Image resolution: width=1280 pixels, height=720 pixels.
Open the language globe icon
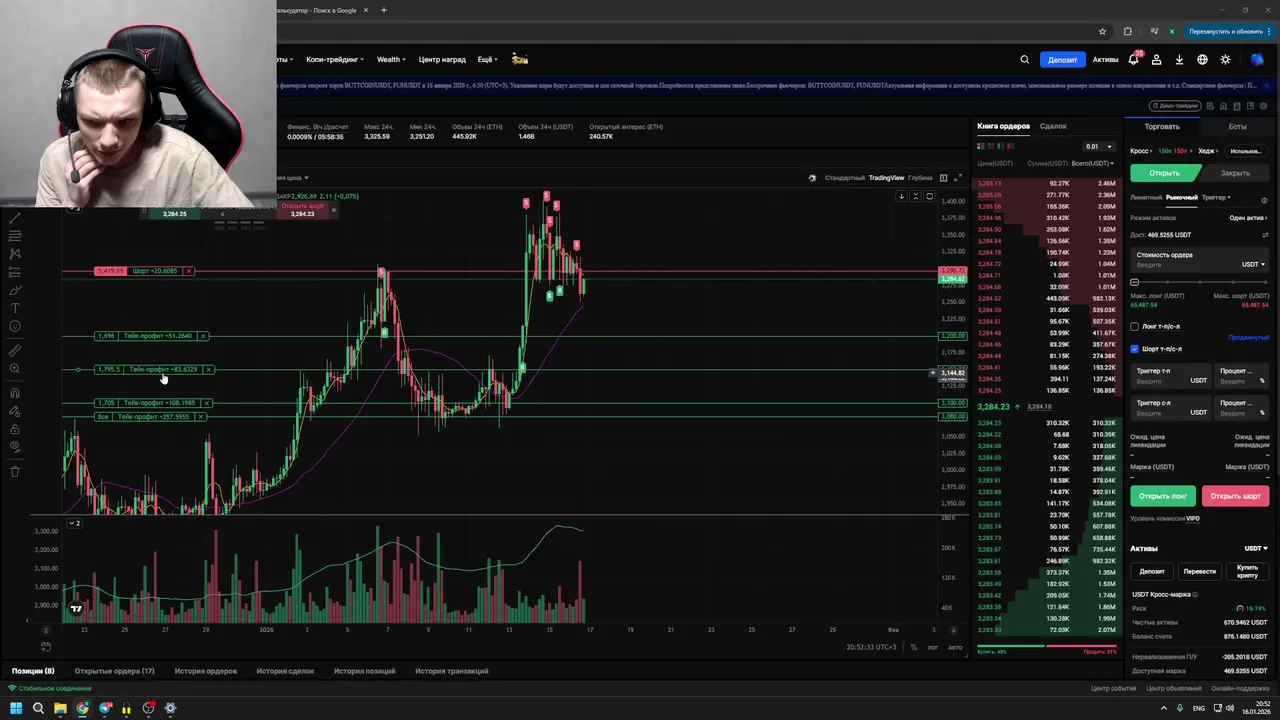click(x=1202, y=60)
